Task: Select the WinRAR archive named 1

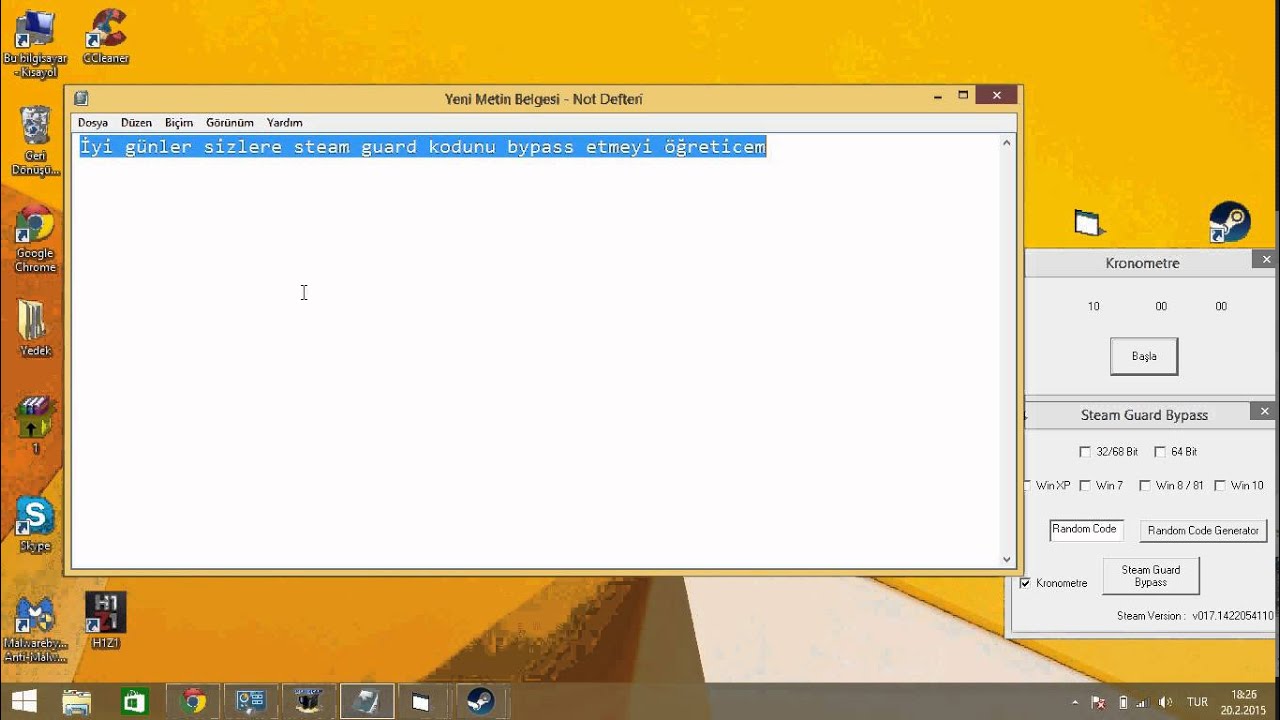Action: (35, 425)
